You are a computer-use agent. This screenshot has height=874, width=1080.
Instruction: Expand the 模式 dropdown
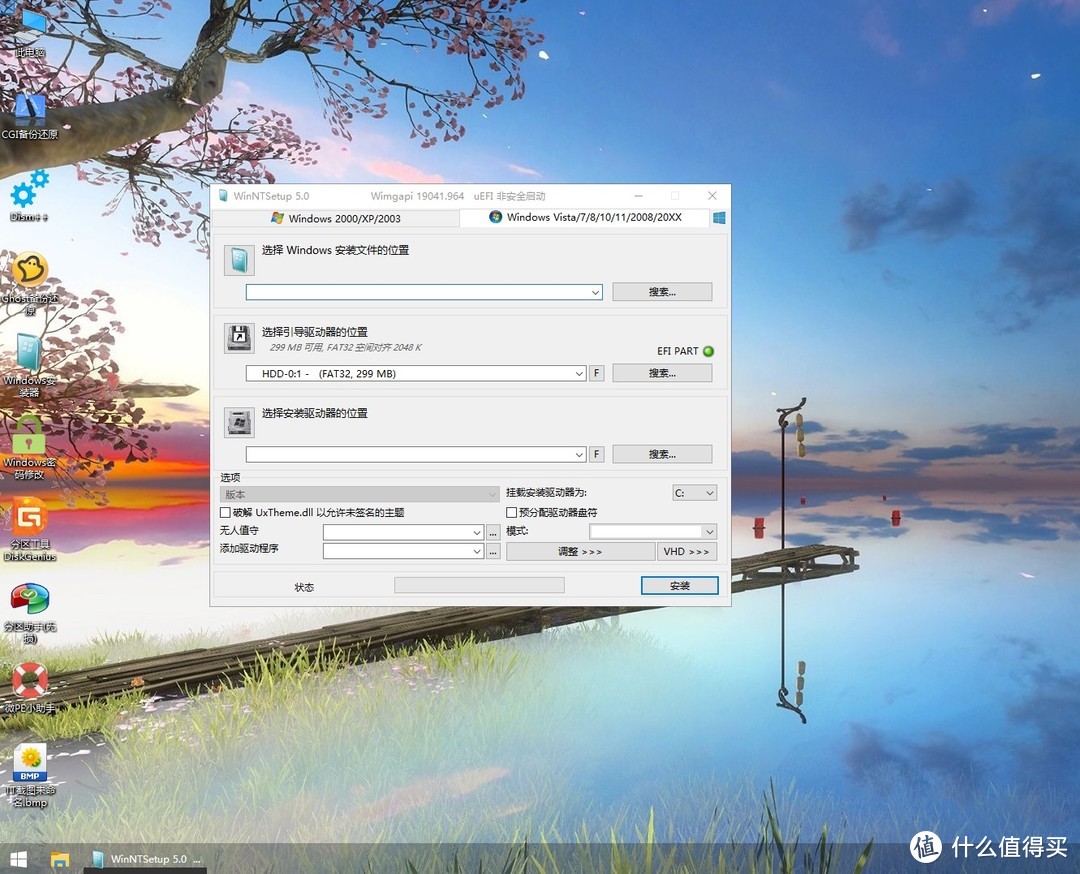tap(709, 532)
